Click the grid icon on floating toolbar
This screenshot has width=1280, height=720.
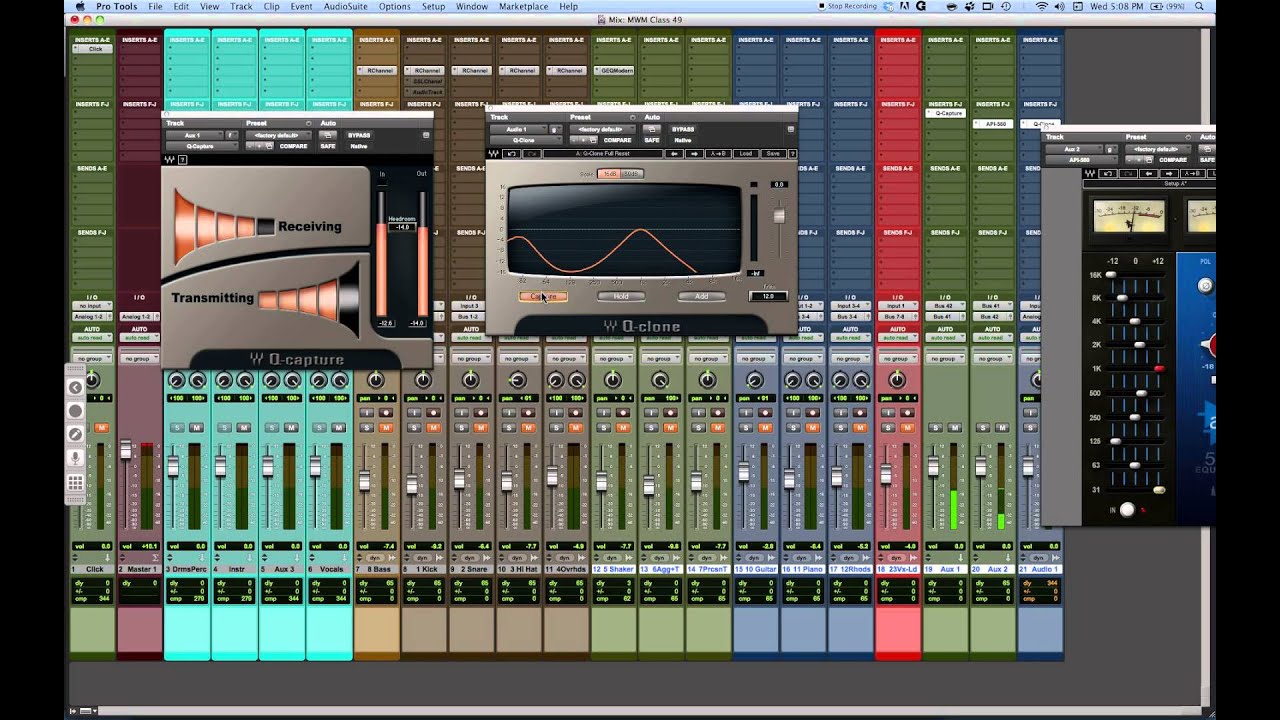pyautogui.click(x=75, y=483)
